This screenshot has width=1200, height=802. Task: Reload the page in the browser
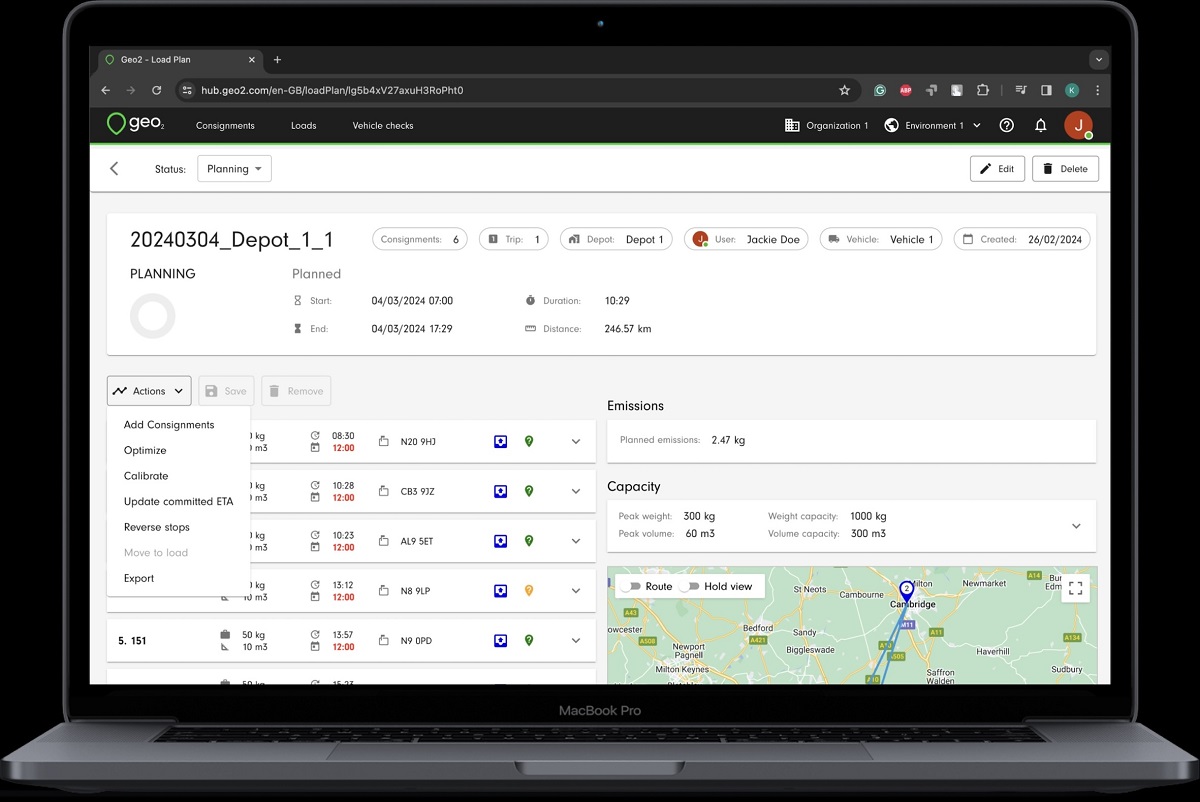156,90
